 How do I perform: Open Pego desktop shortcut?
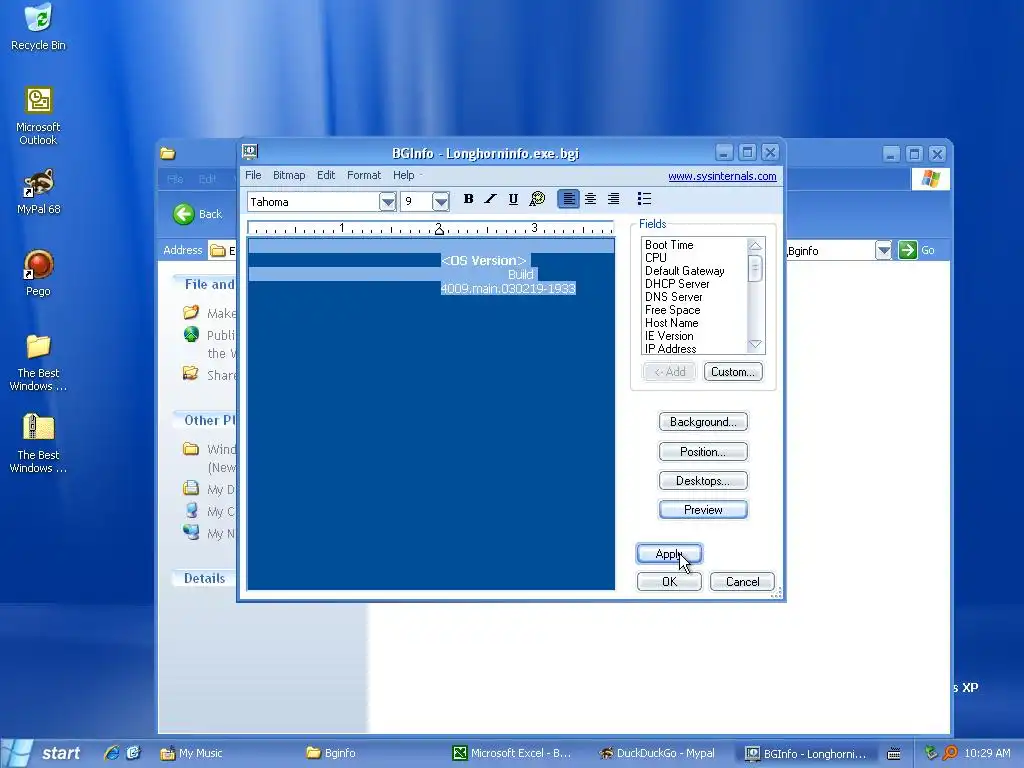(x=38, y=274)
